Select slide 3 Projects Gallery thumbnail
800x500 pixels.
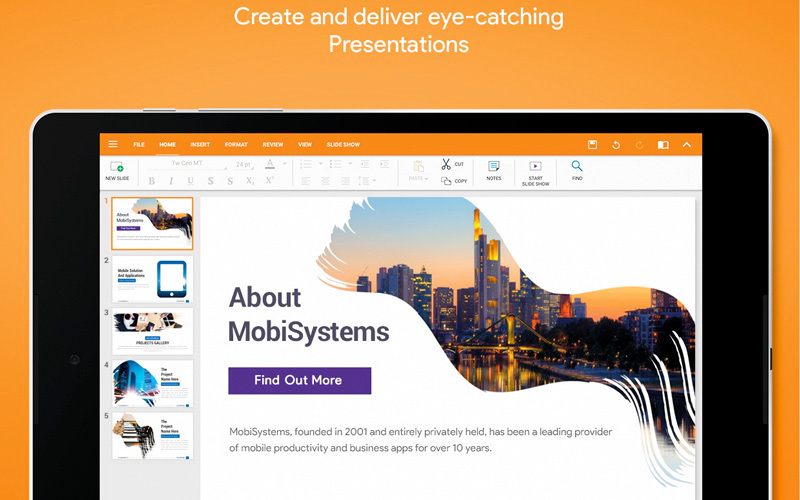[152, 330]
